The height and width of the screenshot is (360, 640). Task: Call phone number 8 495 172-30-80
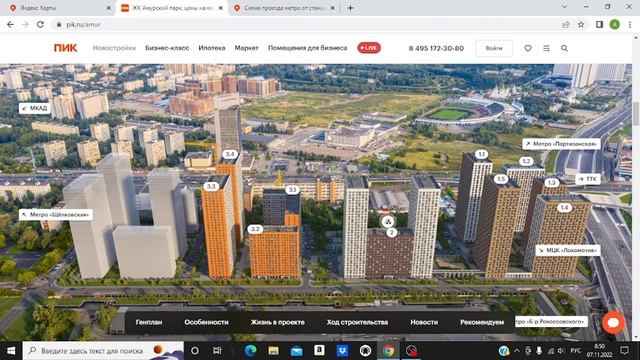point(436,48)
